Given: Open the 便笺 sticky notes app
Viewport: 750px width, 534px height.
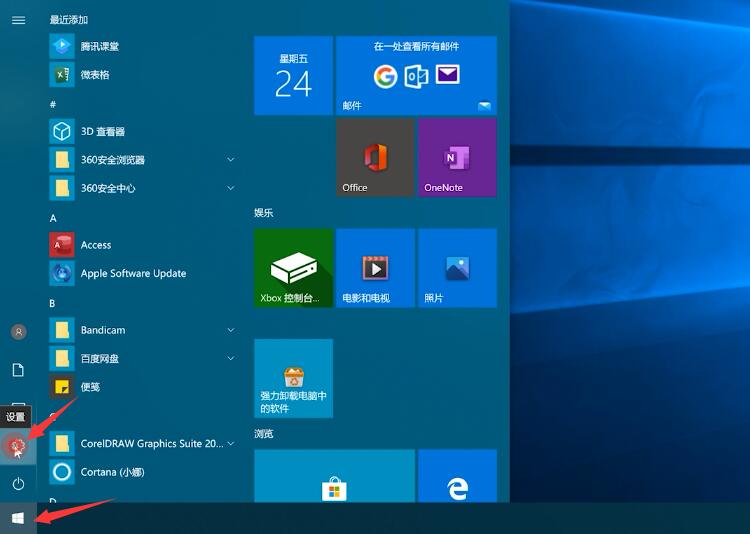Looking at the screenshot, I should click(143, 387).
